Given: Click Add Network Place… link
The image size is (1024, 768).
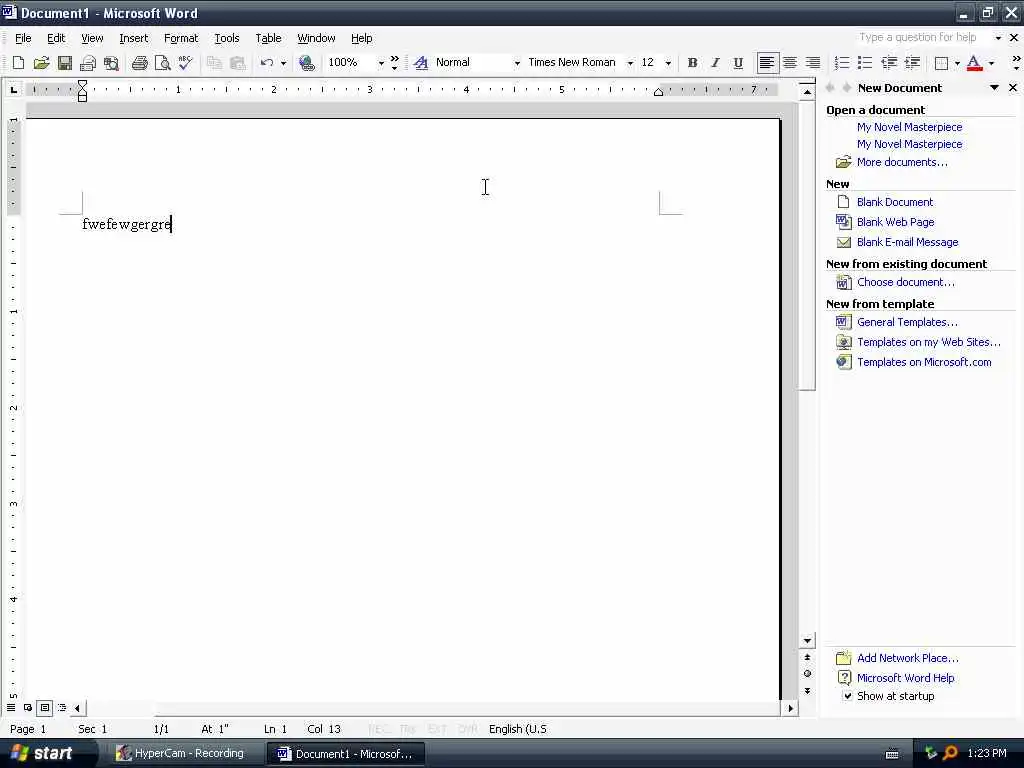Looking at the screenshot, I should coord(908,658).
